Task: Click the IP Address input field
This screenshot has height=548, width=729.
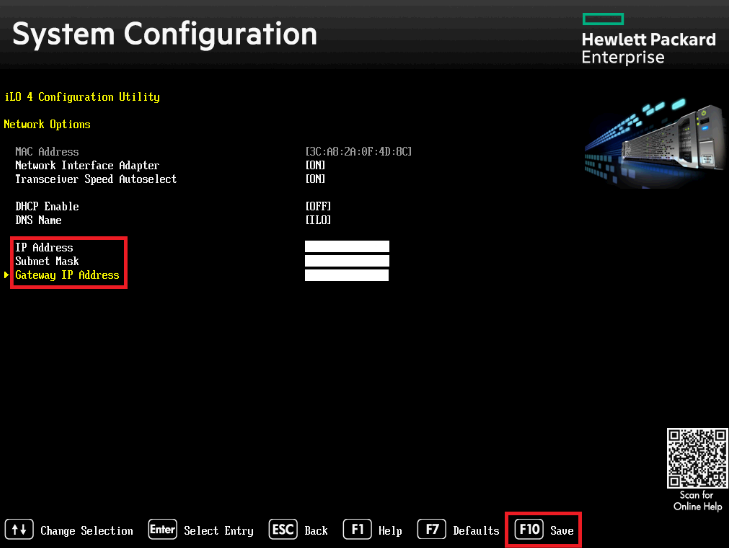Action: 347,246
